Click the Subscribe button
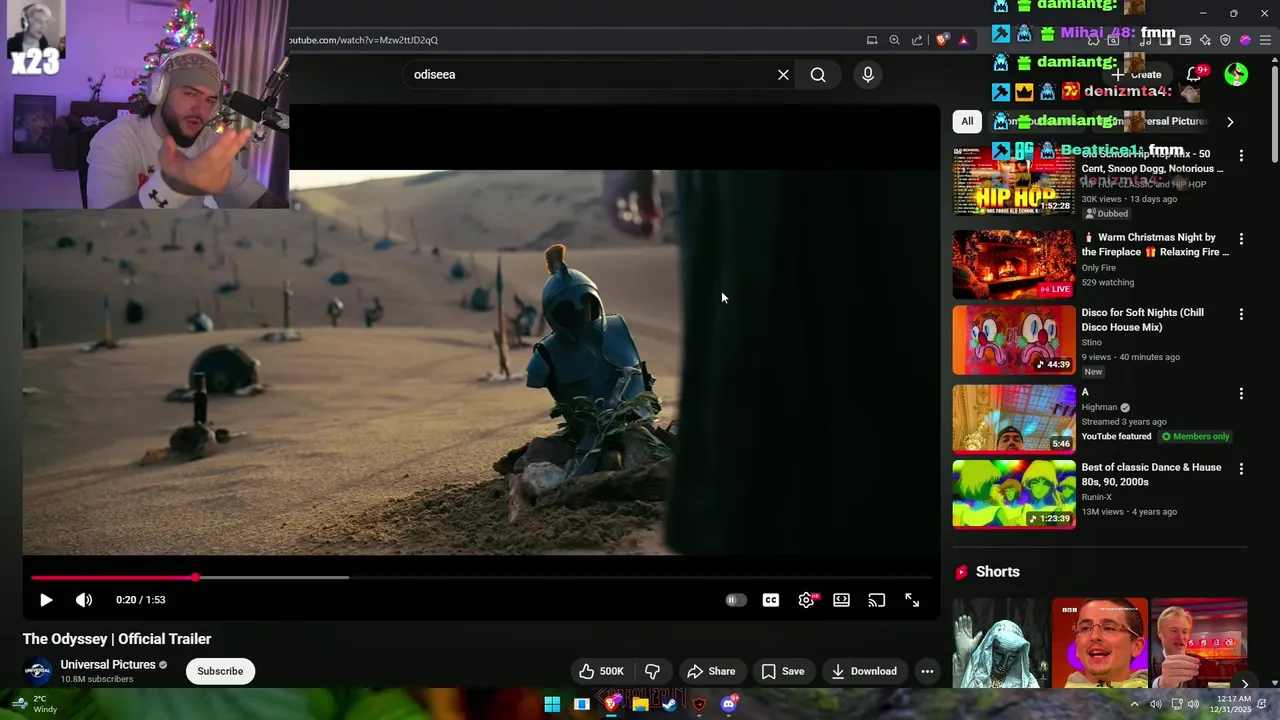This screenshot has width=1280, height=720. tap(220, 671)
